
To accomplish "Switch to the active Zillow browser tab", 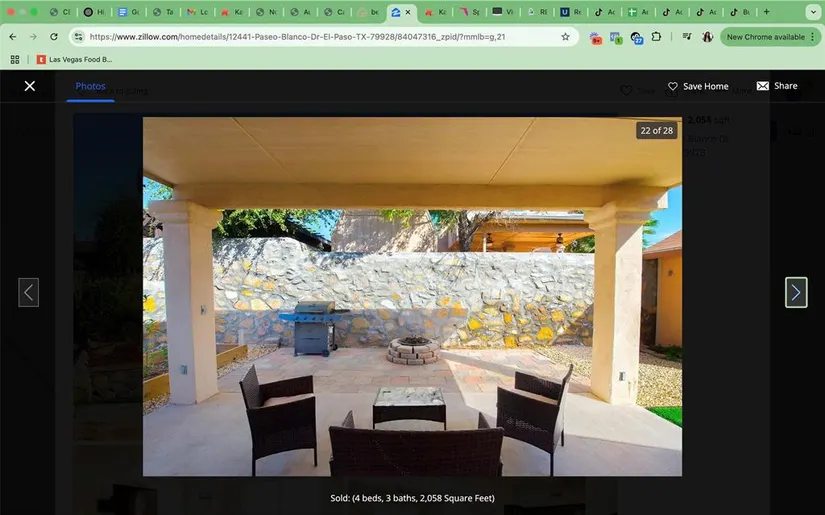I will point(398,12).
